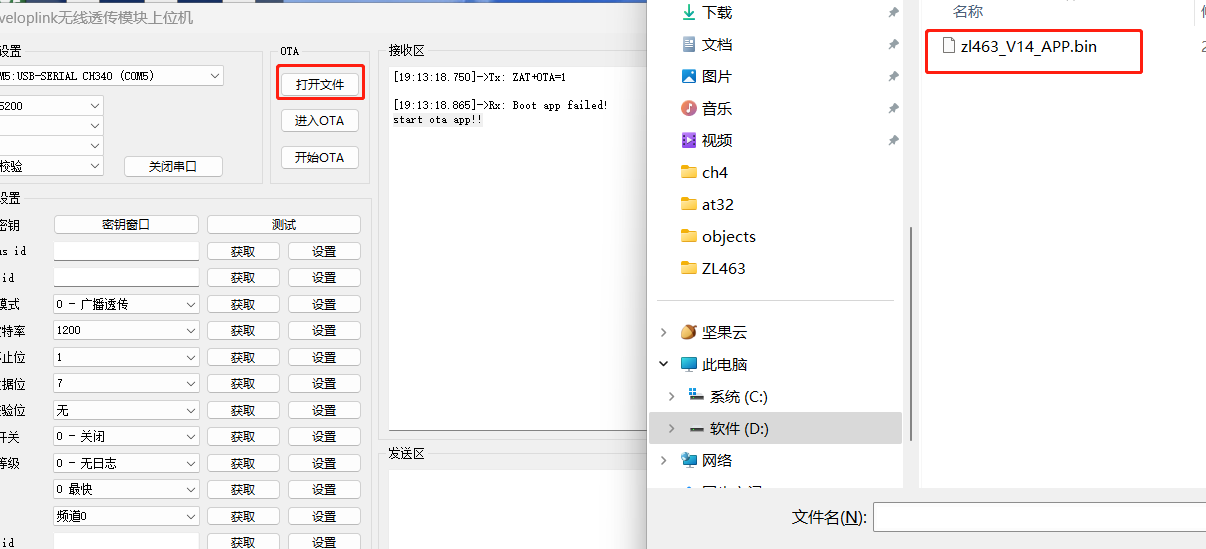Open the 下载 downloads folder
Image resolution: width=1206 pixels, height=549 pixels.
(x=716, y=12)
